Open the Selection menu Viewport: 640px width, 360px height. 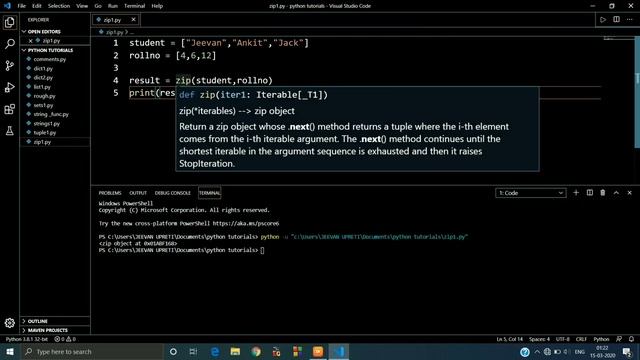coord(59,6)
